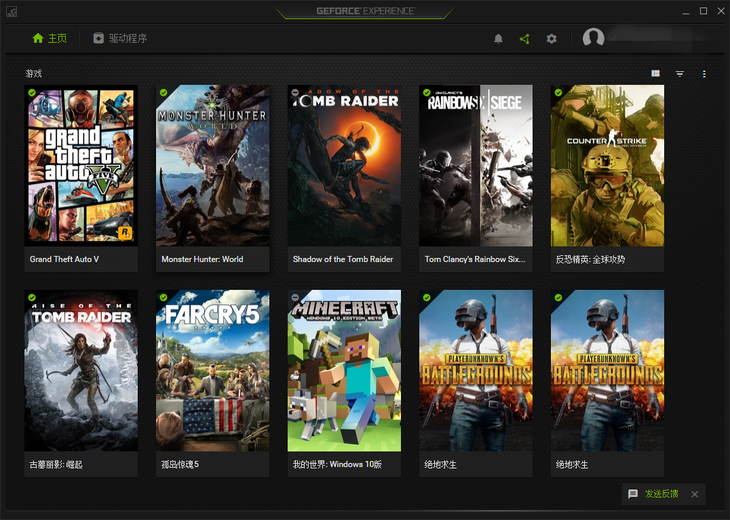Dismiss the 发送反馈 feedback box

tap(695, 494)
